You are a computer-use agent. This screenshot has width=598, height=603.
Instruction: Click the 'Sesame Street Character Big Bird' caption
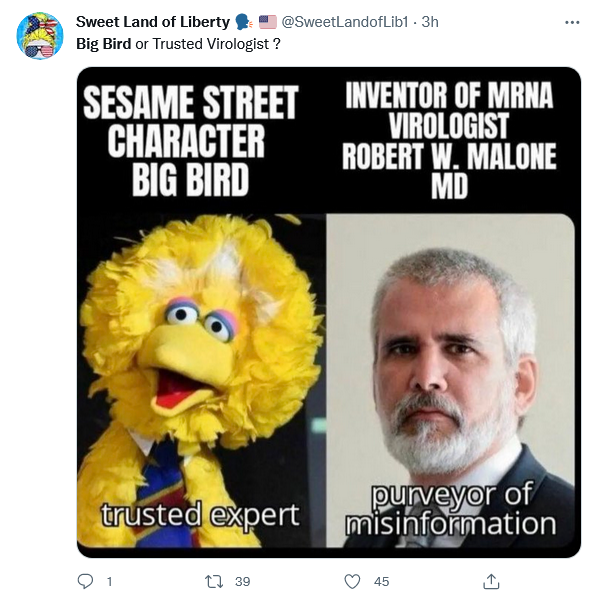coord(191,140)
